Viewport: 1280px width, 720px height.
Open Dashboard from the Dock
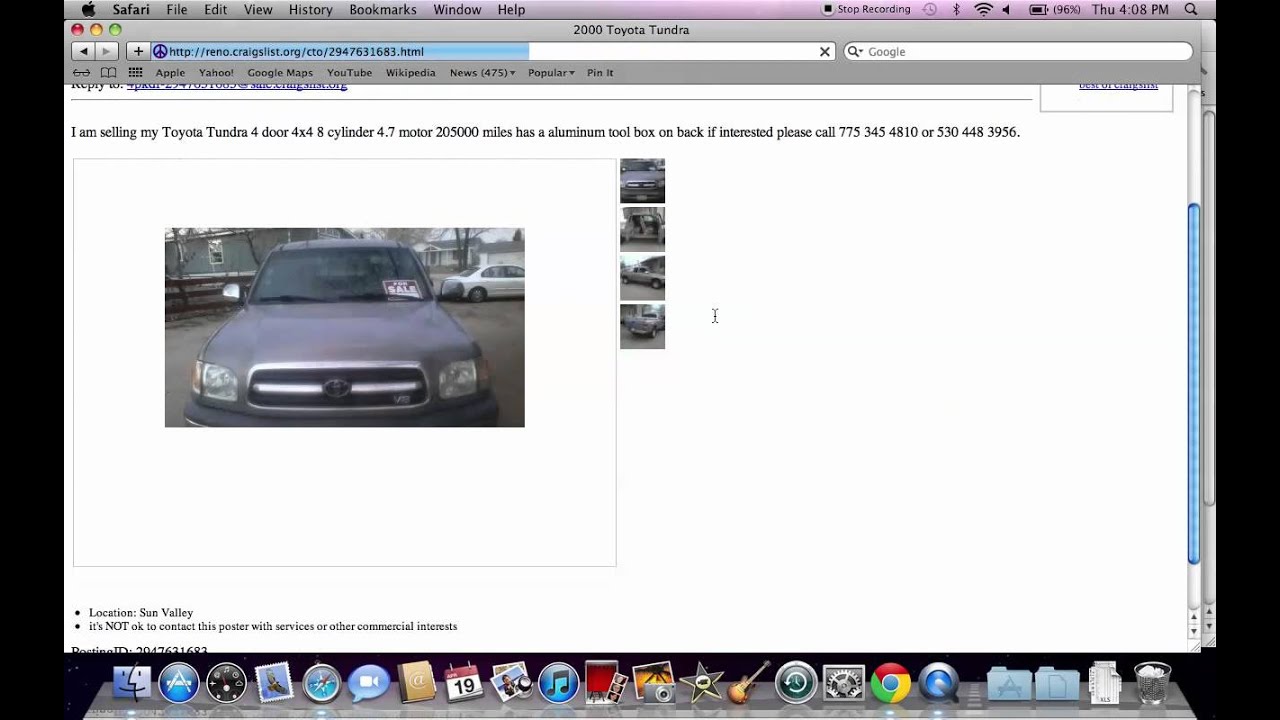(x=226, y=684)
